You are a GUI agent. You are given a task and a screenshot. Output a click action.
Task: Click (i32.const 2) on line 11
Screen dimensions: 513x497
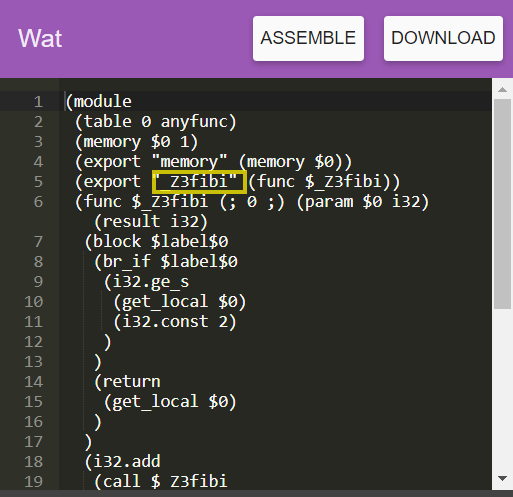click(x=175, y=322)
